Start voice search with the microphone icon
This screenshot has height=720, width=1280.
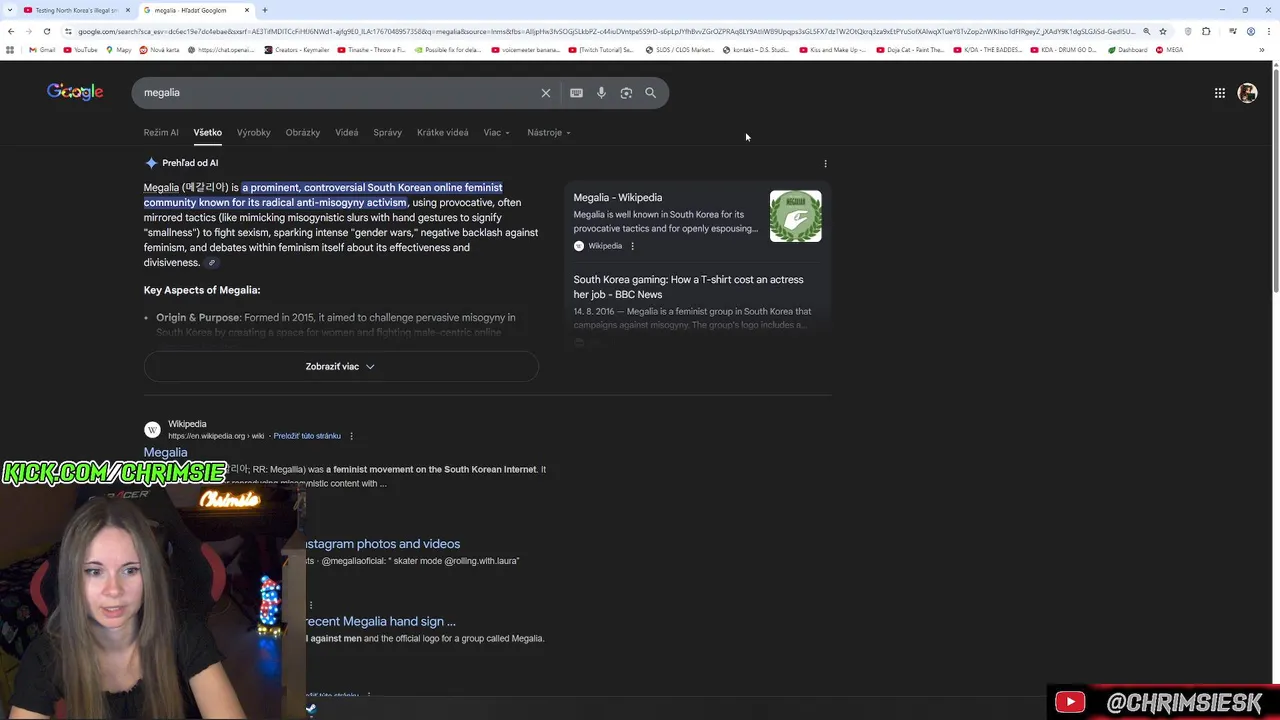click(601, 93)
